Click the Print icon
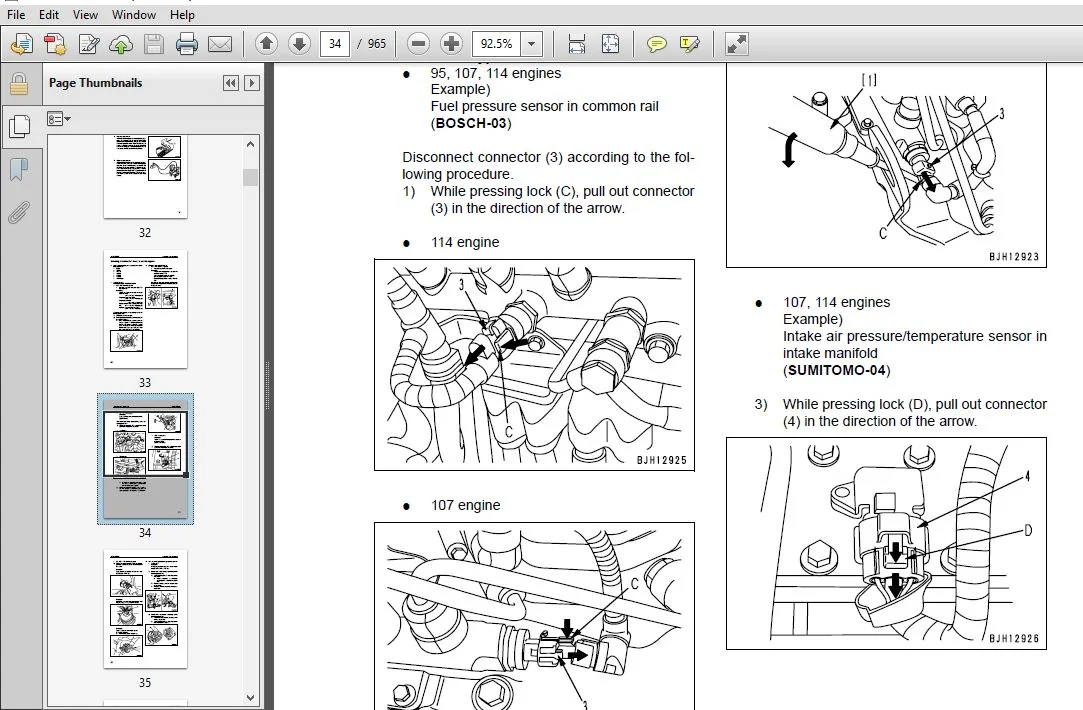This screenshot has width=1083, height=710. point(186,44)
